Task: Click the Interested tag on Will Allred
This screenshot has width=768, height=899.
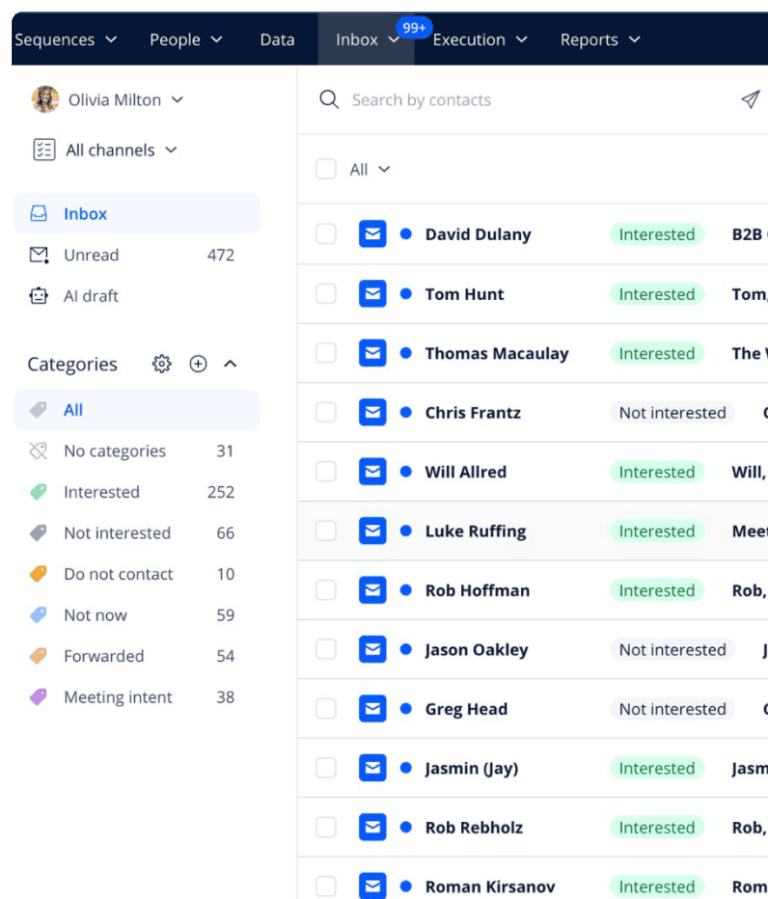Action: [657, 472]
